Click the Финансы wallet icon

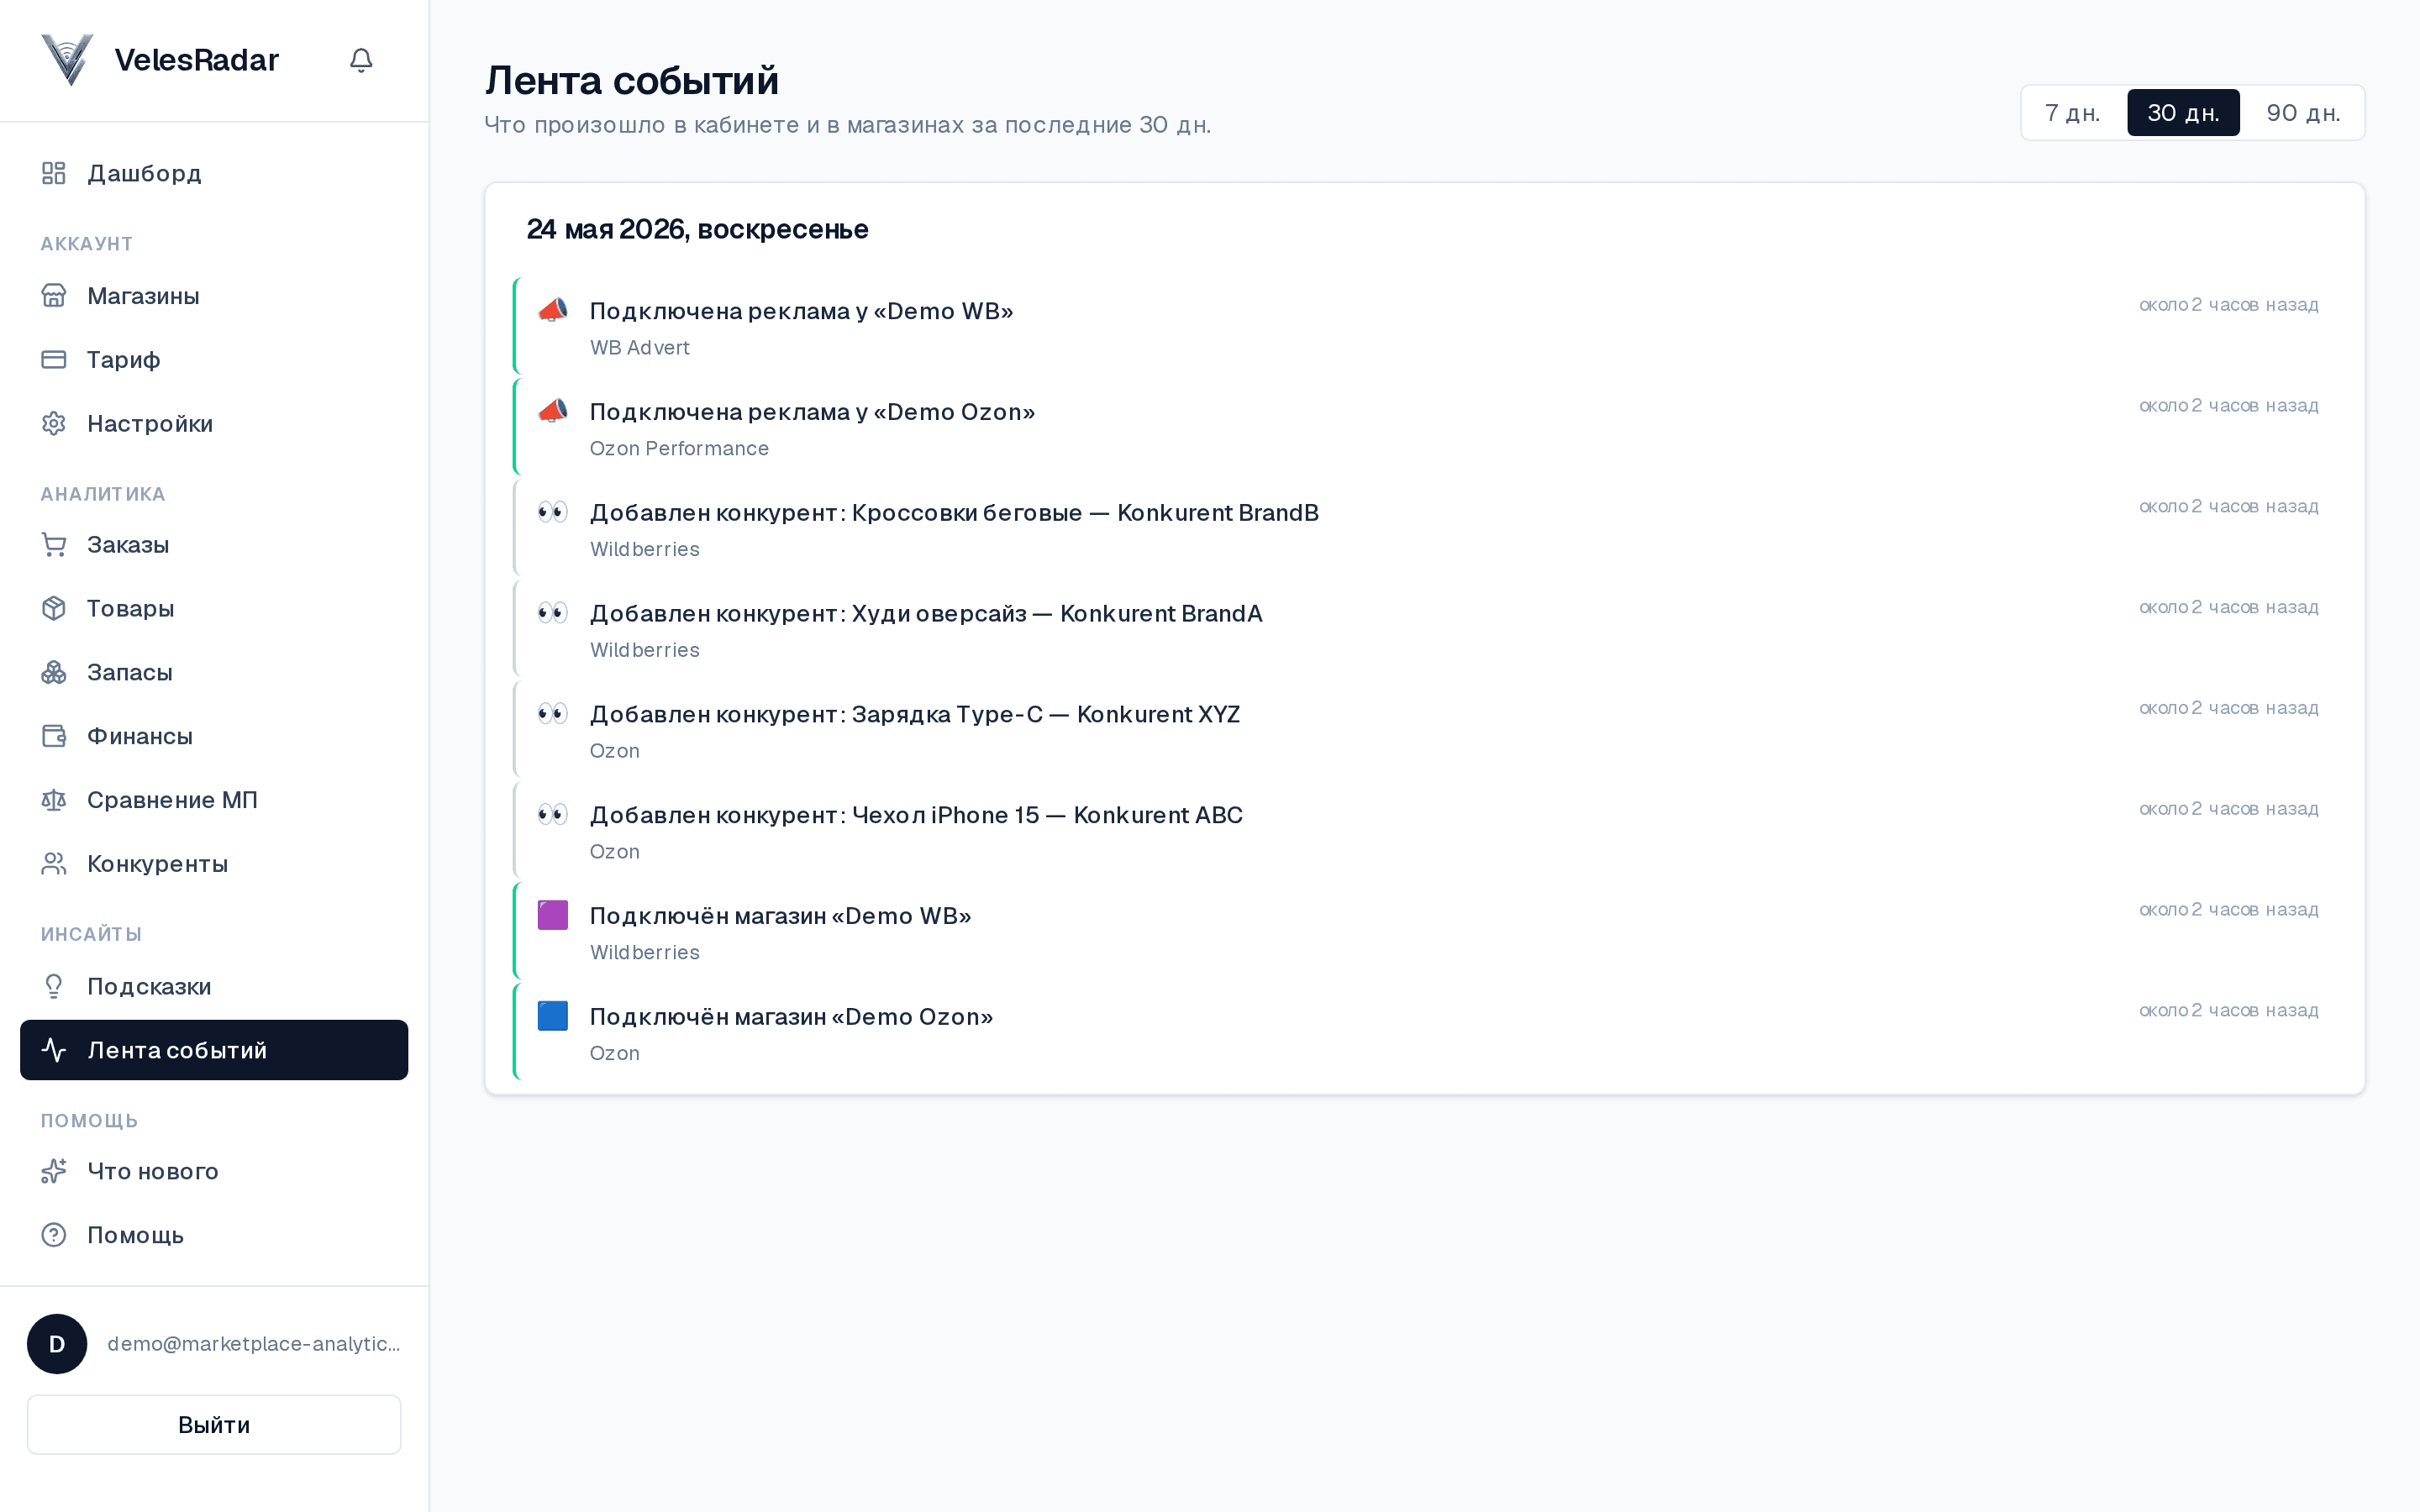[54, 736]
